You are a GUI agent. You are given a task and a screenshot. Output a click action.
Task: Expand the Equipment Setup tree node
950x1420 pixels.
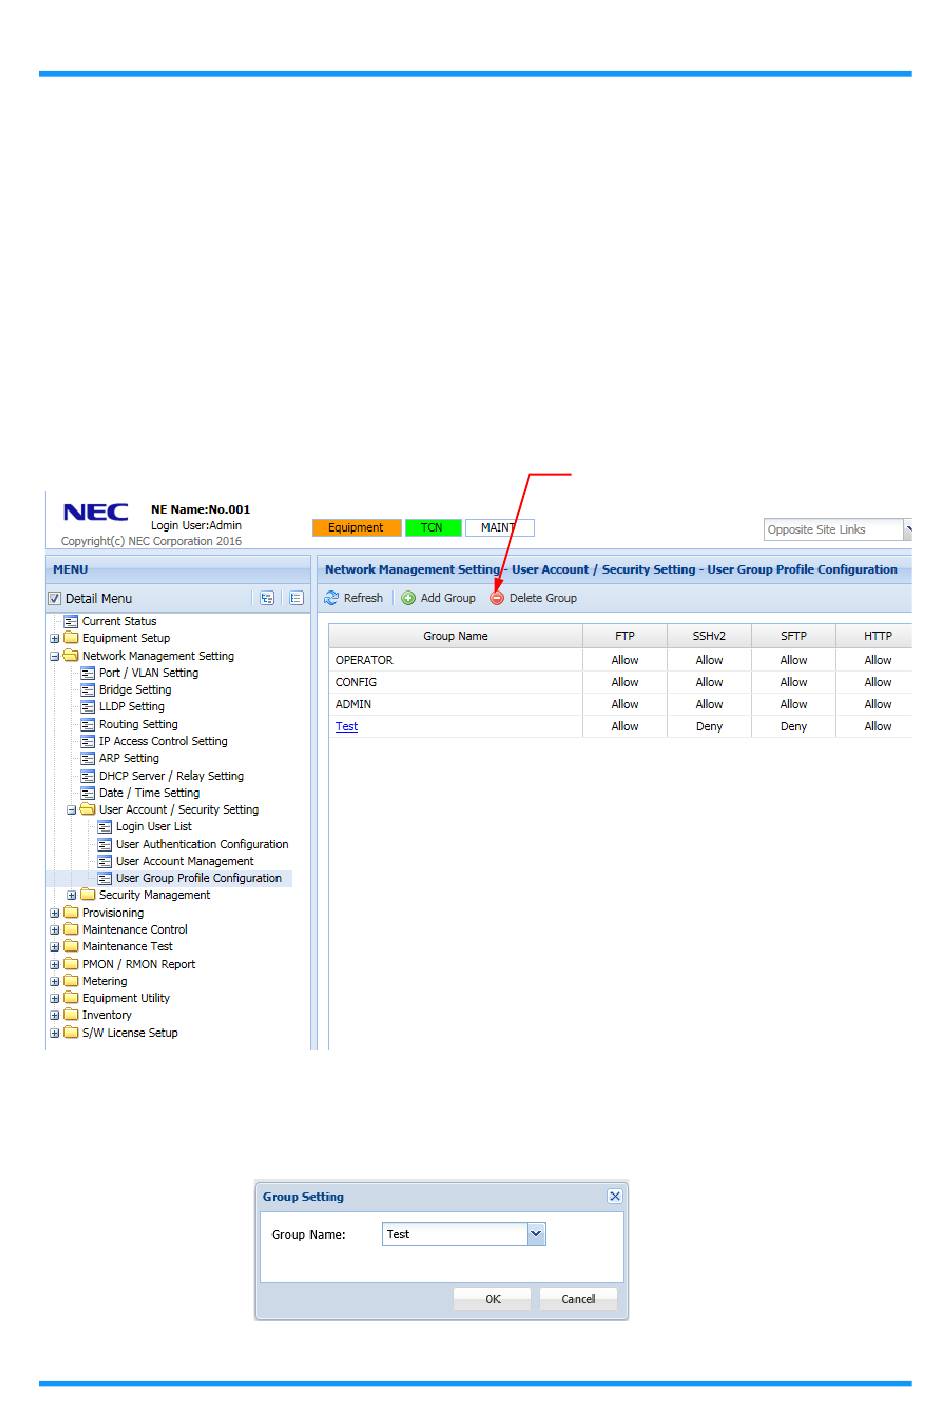coord(55,639)
